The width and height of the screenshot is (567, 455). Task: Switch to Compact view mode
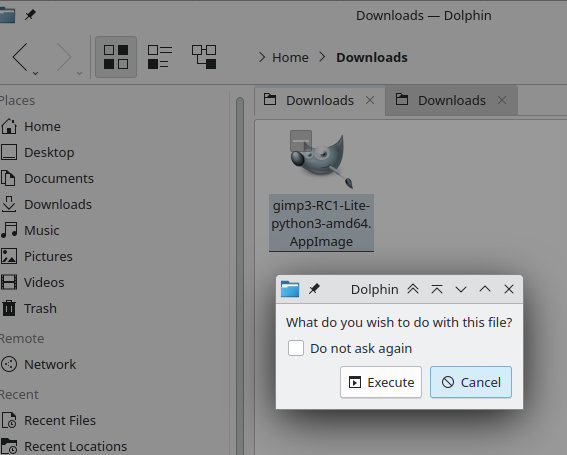point(160,57)
